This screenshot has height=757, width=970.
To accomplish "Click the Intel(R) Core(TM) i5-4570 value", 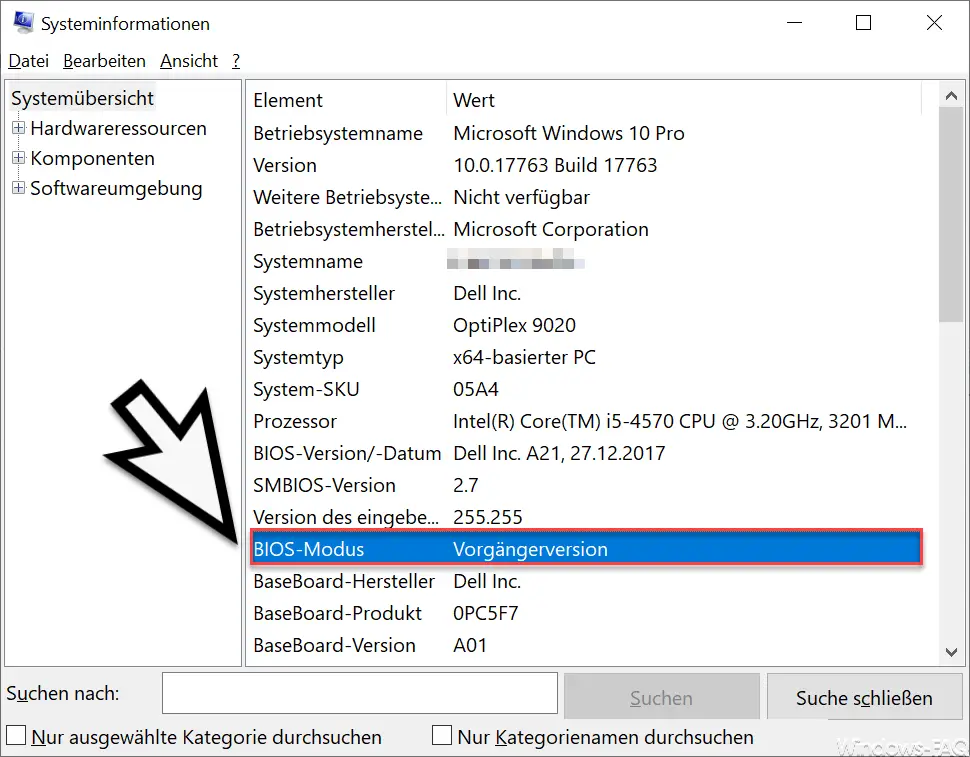I will pyautogui.click(x=680, y=421).
